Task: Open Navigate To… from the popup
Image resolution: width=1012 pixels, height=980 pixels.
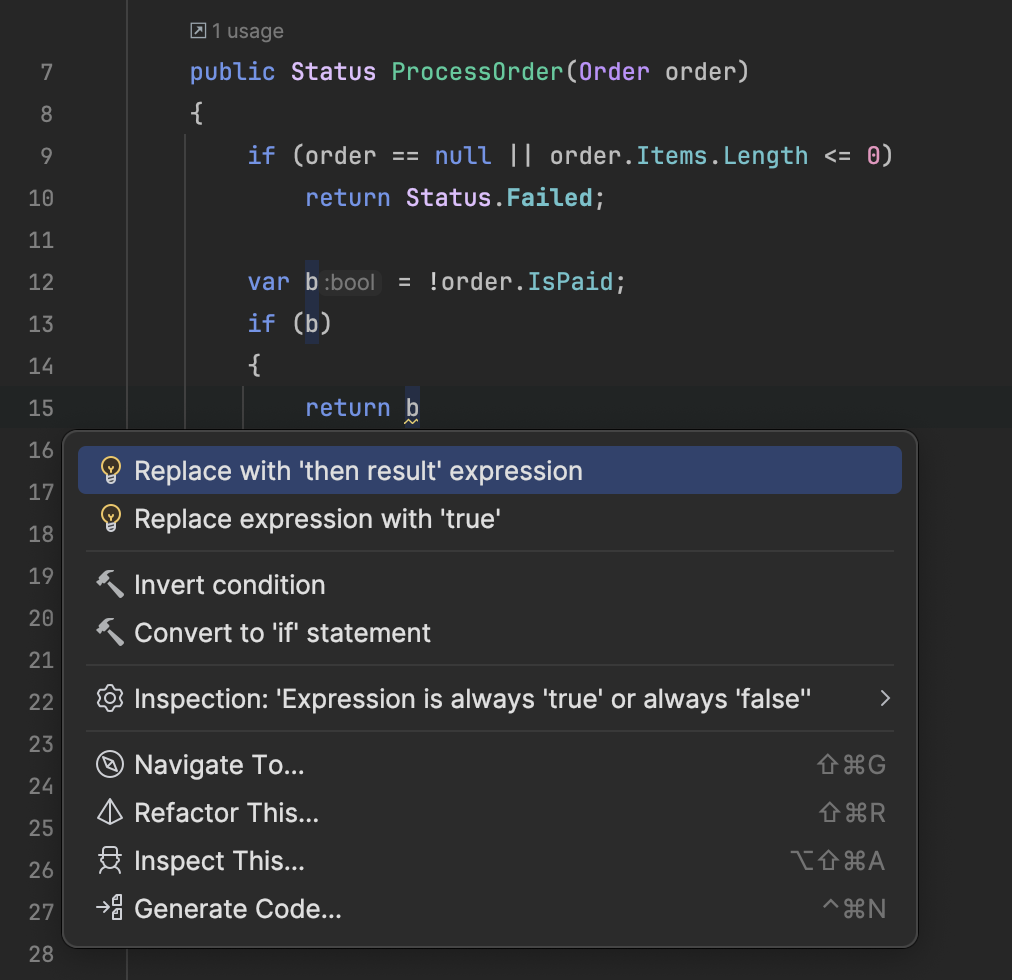Action: [219, 765]
